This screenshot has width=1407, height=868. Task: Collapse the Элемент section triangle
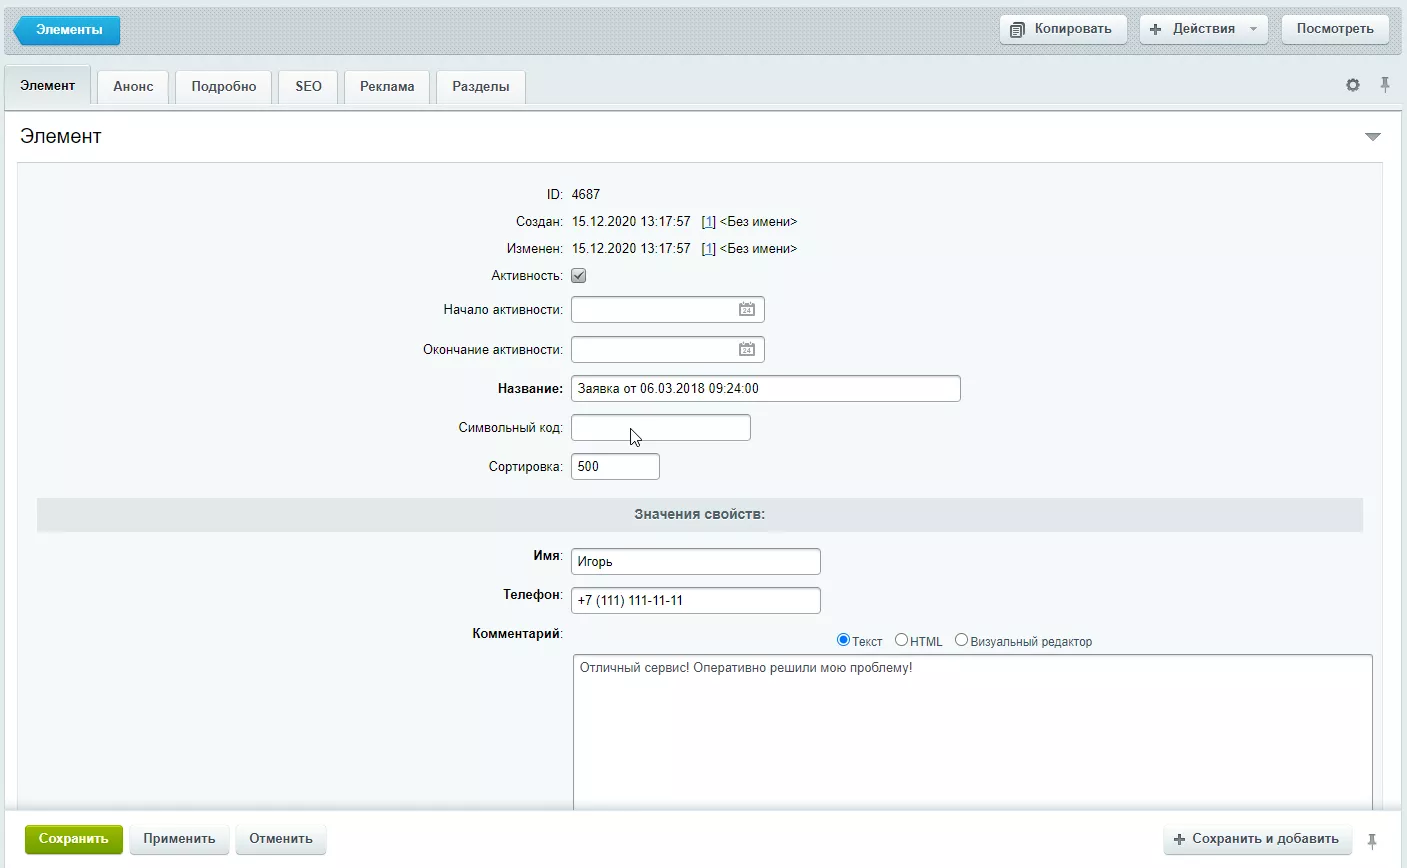tap(1373, 137)
